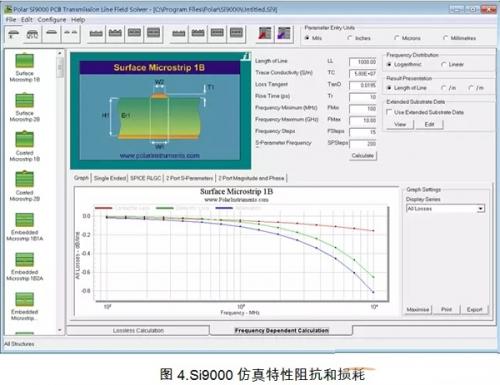Click sidebar scroll down arrow

point(60,330)
